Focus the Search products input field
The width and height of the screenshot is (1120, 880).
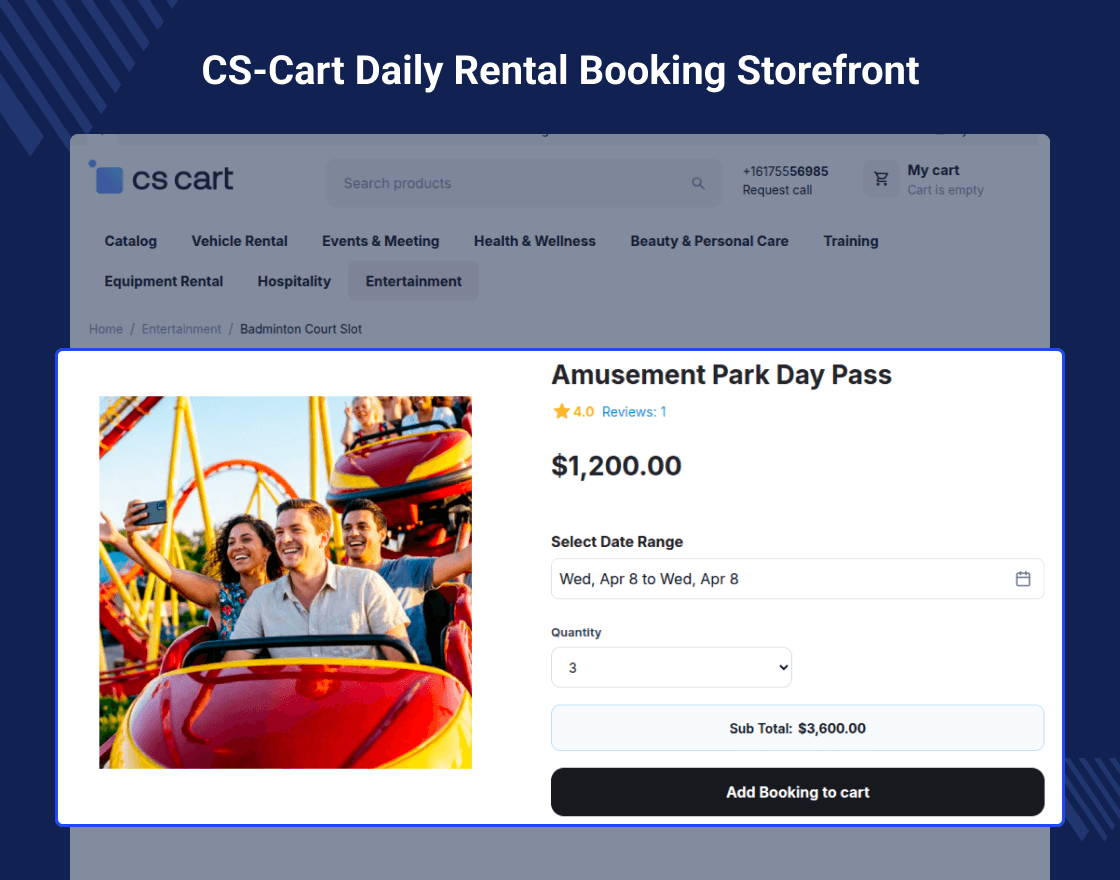510,183
